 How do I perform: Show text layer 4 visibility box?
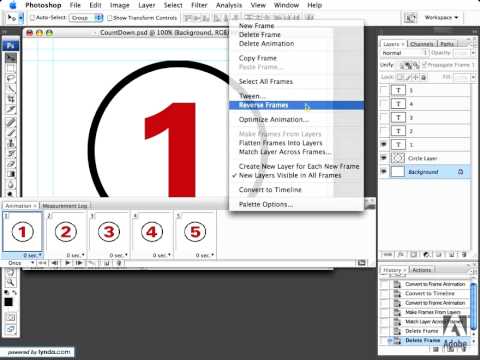click(384, 104)
